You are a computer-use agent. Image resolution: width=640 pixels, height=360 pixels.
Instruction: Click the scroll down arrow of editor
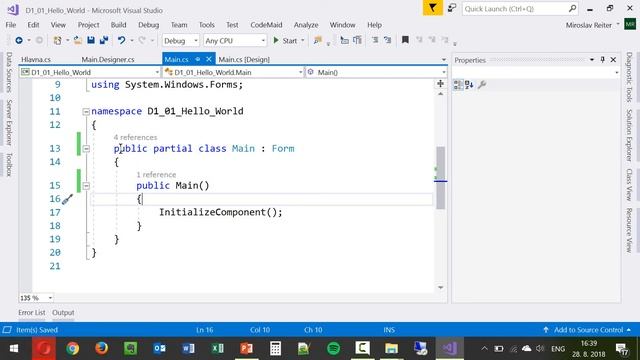440,288
